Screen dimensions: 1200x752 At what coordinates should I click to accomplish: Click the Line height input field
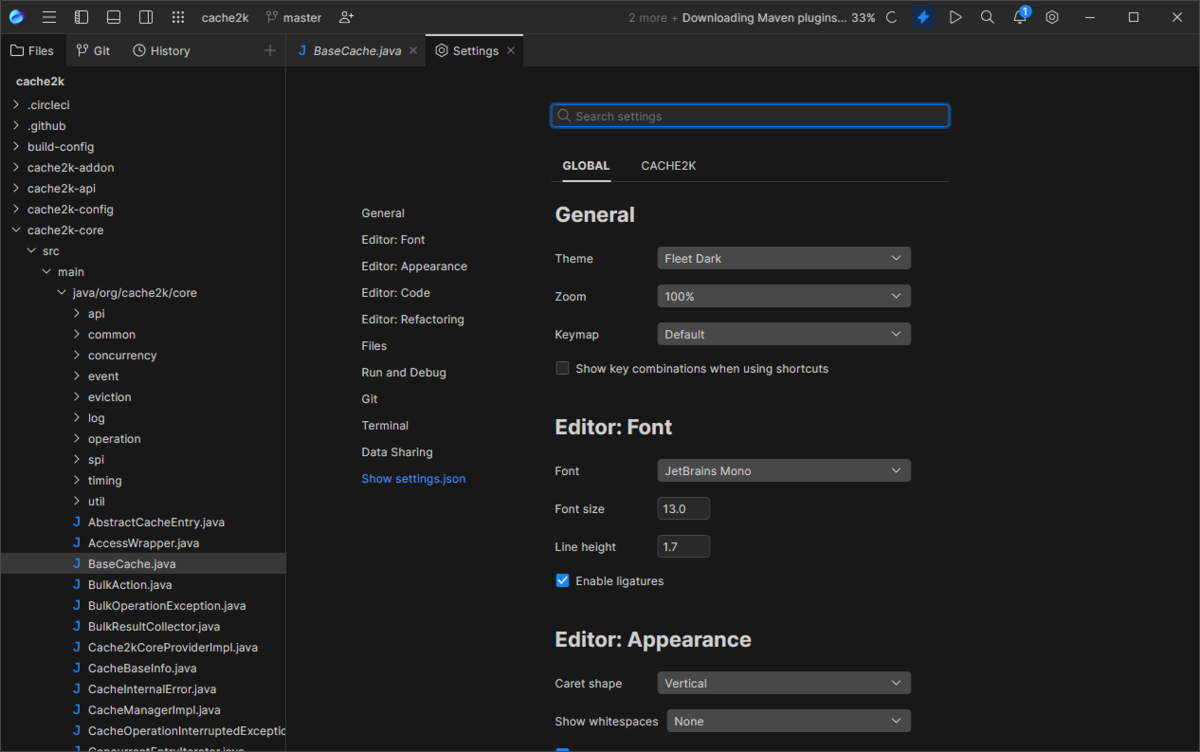point(684,547)
